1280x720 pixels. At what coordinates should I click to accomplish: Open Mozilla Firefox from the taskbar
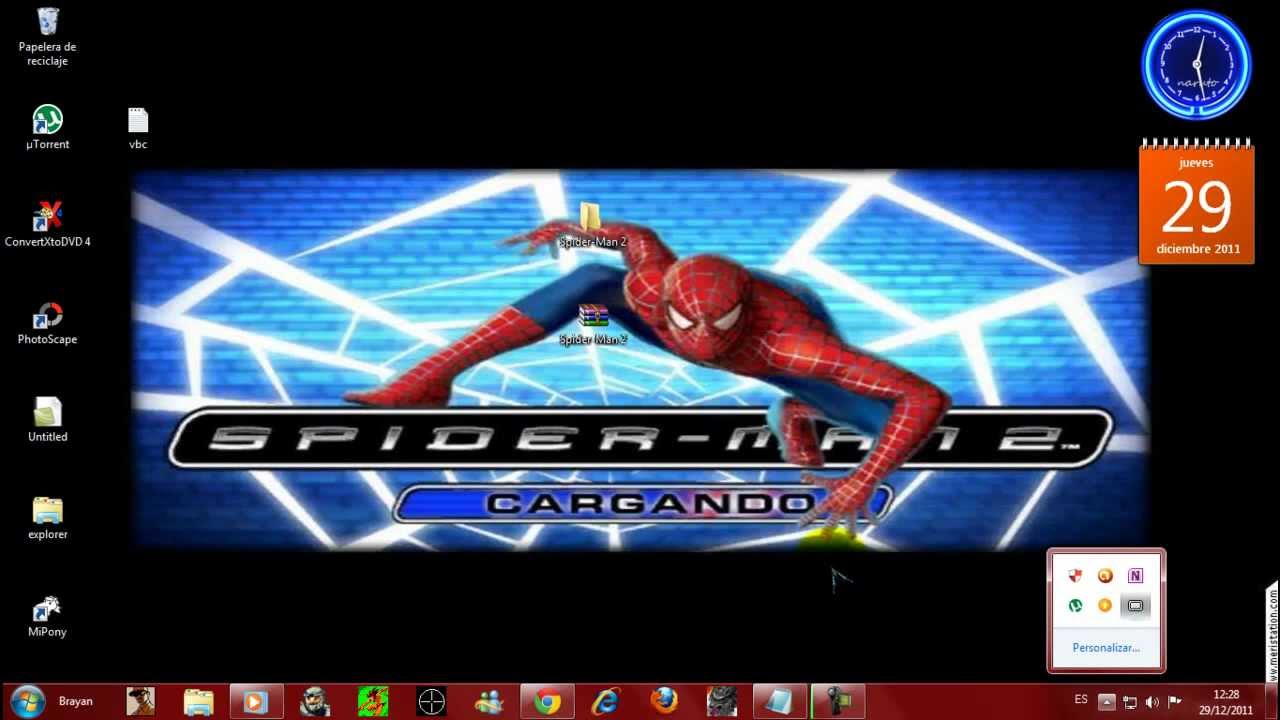(x=663, y=701)
